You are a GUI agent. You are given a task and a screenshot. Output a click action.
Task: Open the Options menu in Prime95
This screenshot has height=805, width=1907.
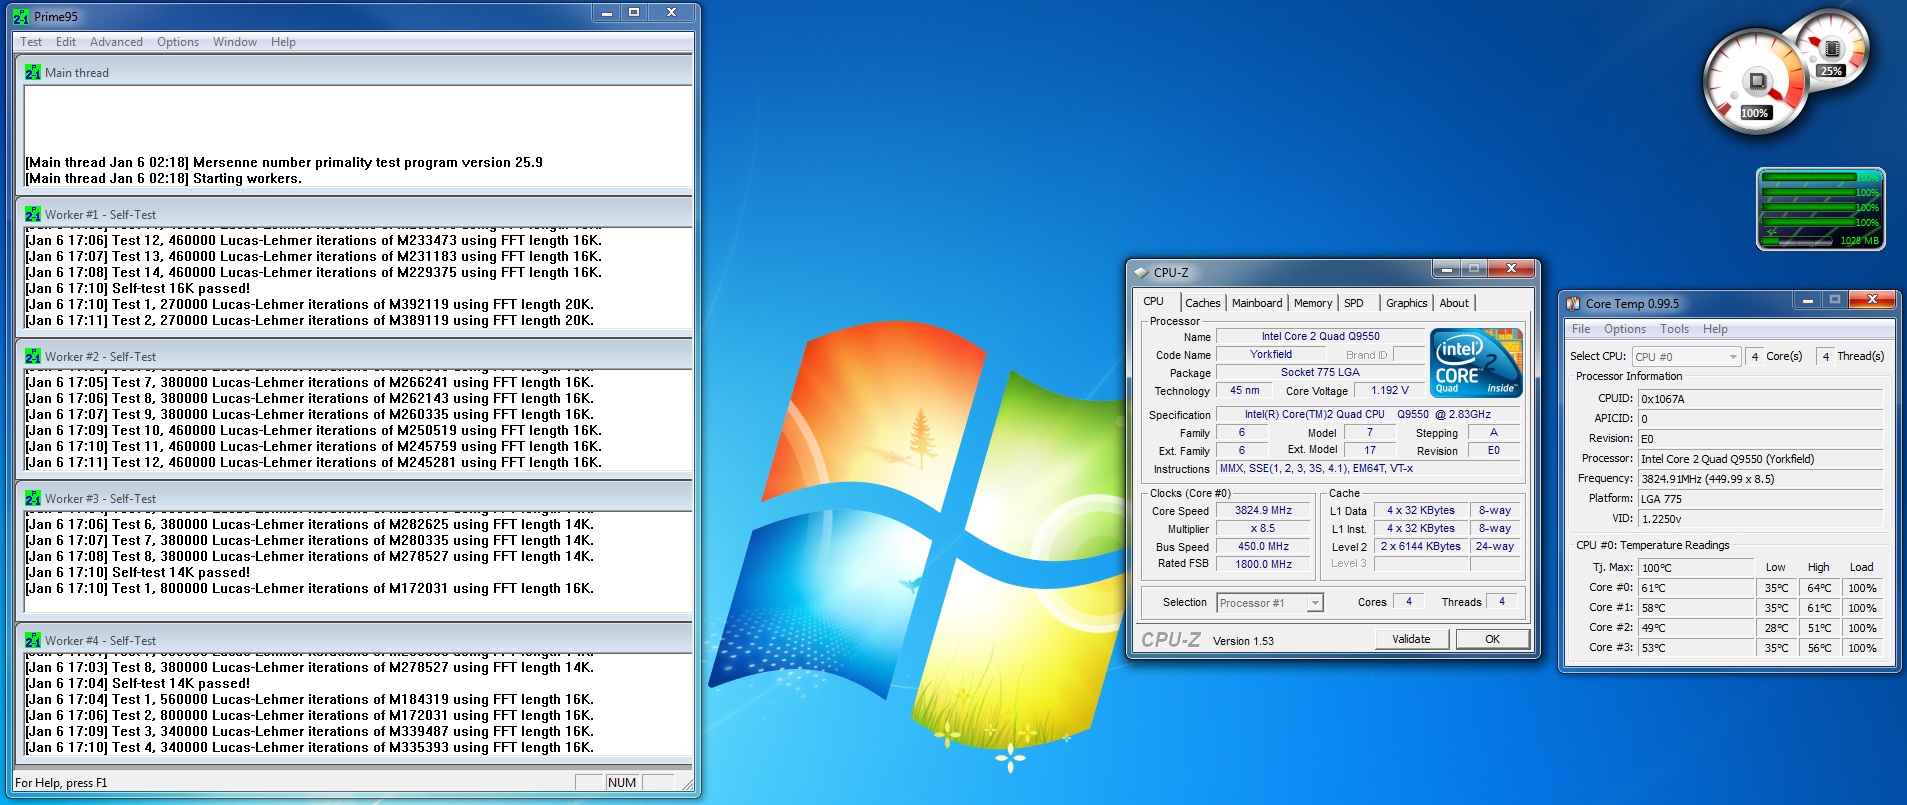pyautogui.click(x=178, y=42)
